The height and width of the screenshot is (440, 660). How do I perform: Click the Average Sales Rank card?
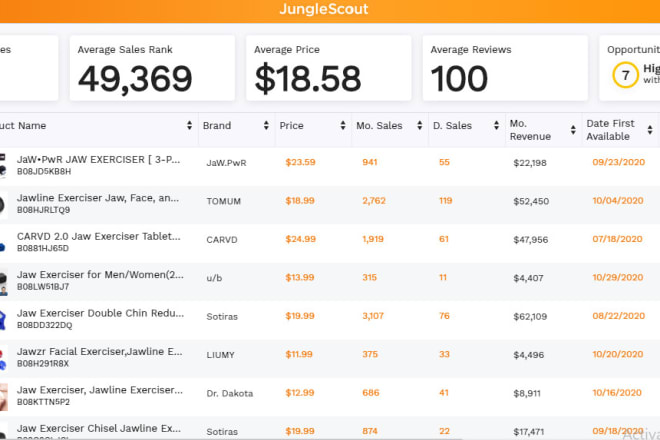[x=152, y=68]
